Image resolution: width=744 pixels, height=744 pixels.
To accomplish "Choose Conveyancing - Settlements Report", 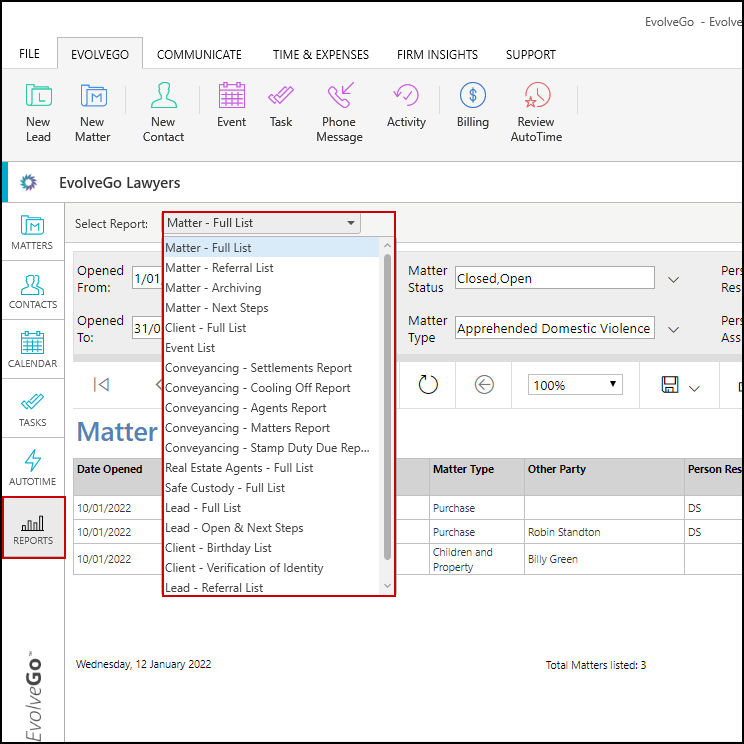I will tap(271, 368).
